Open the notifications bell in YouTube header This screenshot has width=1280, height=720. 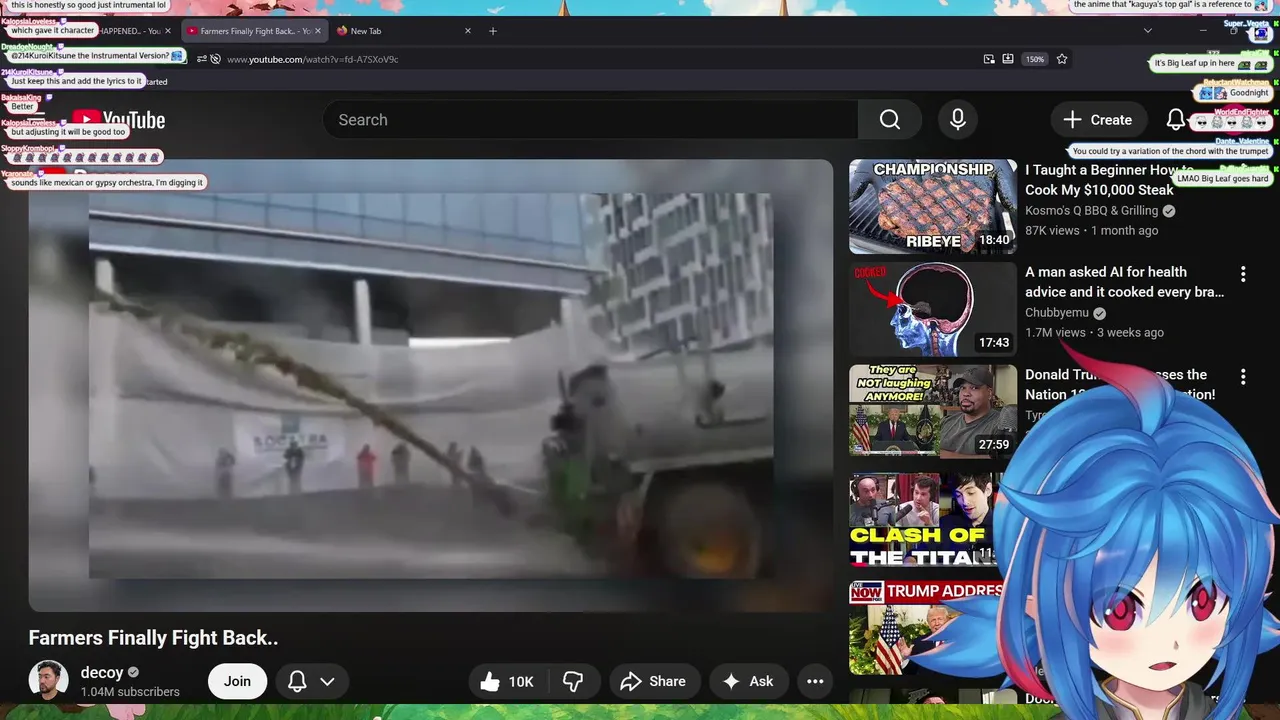1176,120
